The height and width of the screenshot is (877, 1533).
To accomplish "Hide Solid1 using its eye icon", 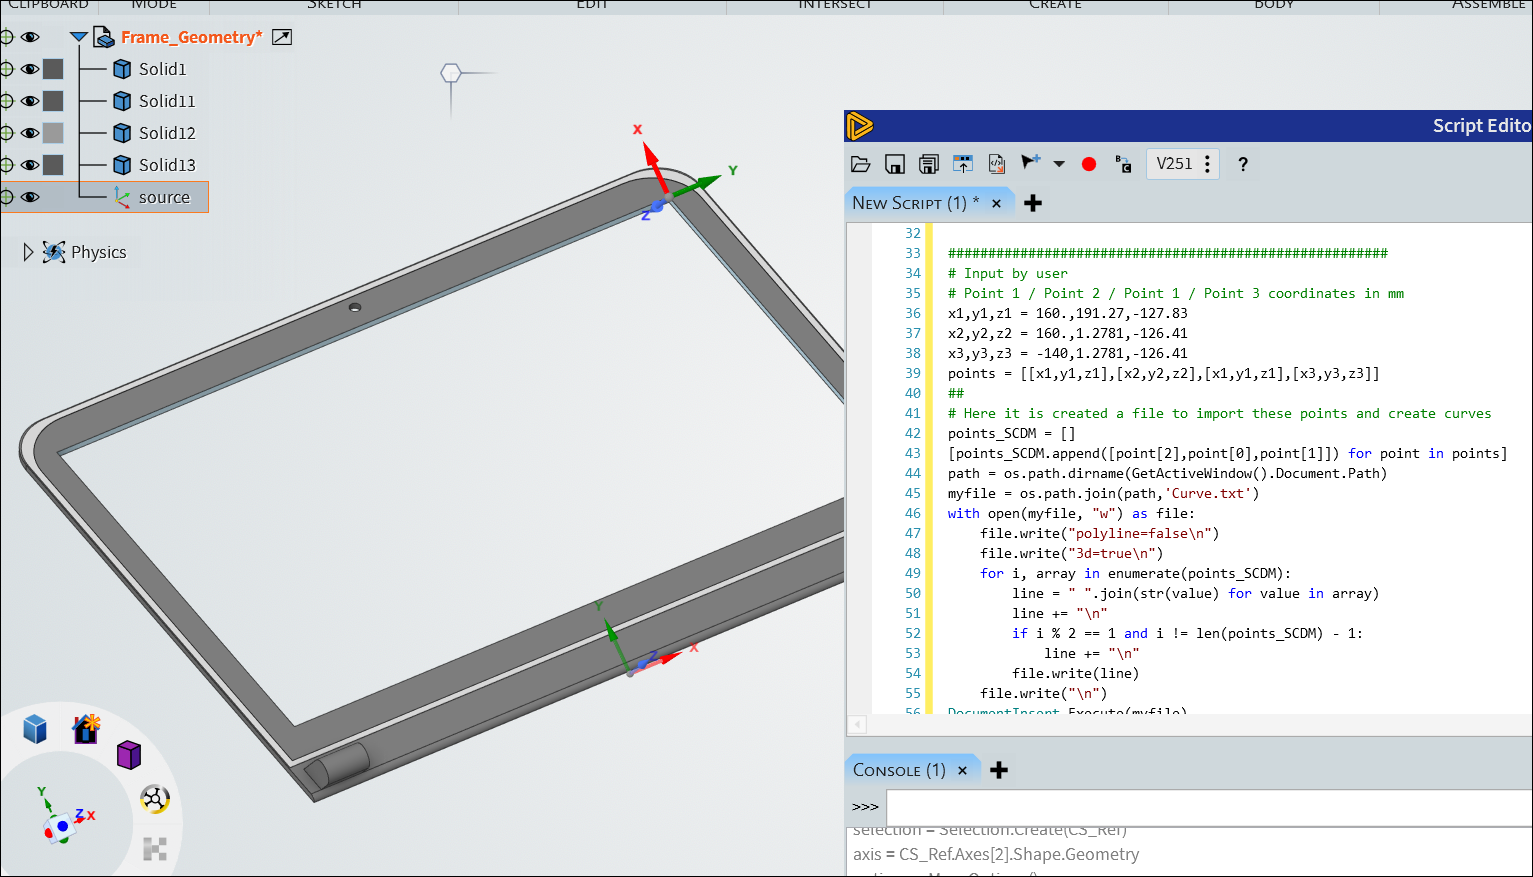I will pyautogui.click(x=30, y=69).
